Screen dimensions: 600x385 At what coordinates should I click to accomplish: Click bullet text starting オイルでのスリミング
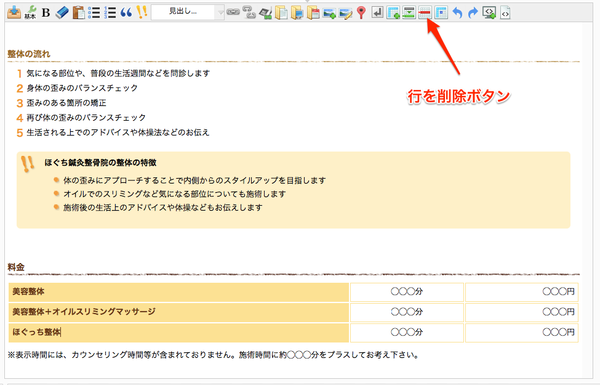(174, 194)
